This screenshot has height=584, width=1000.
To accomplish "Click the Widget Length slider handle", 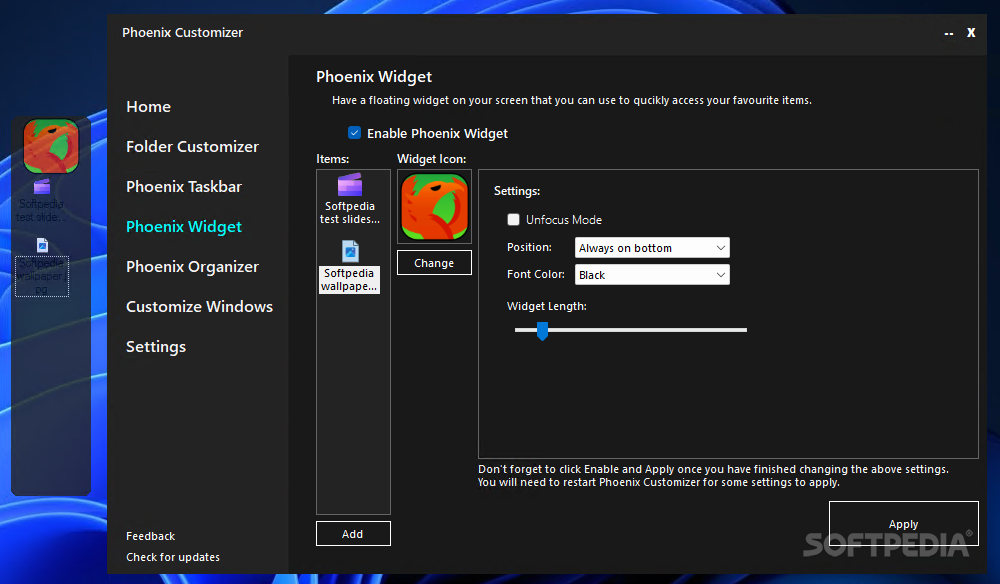I will point(542,331).
